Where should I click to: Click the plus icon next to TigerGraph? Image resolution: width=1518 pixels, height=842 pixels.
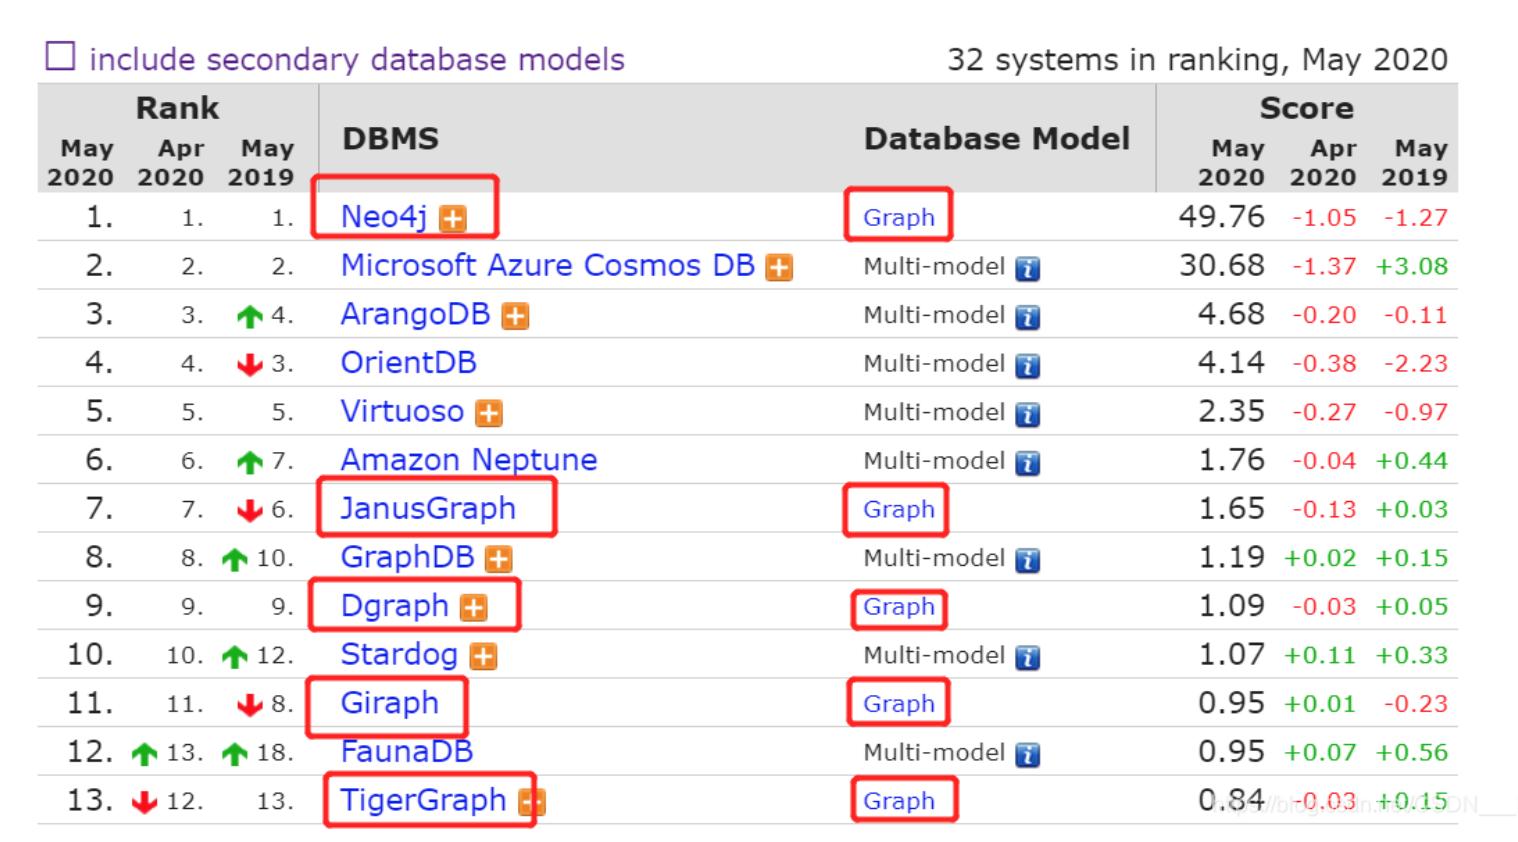coord(533,802)
